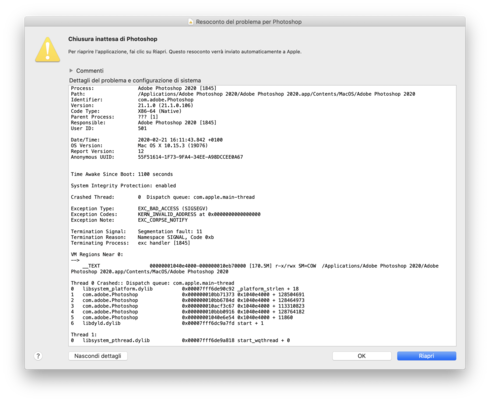Click the Thread 1: header line
490x402 pixels.
coord(84,335)
